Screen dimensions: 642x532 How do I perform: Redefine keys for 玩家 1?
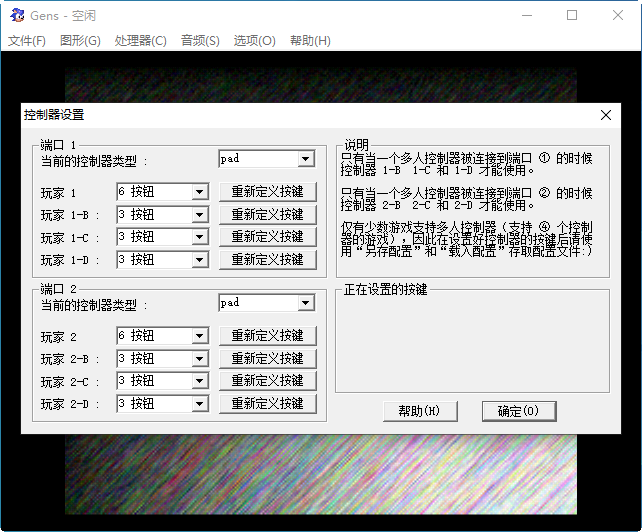[267, 192]
